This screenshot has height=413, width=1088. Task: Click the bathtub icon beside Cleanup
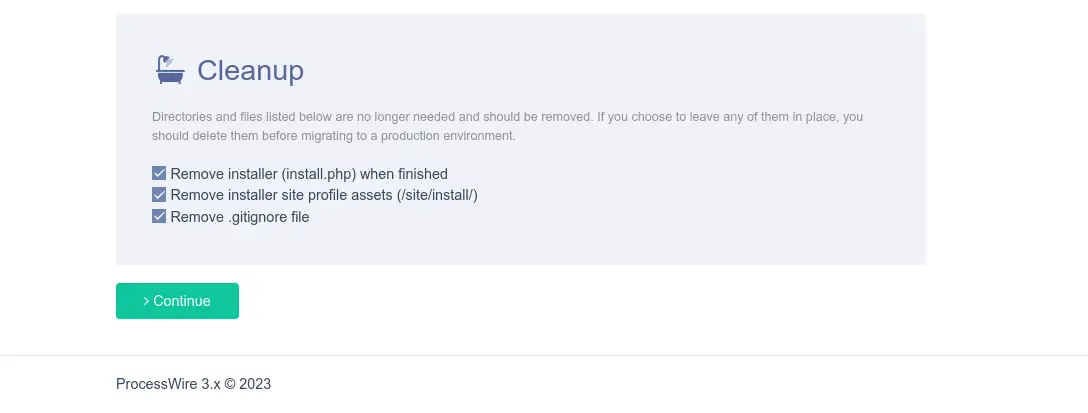click(x=169, y=70)
